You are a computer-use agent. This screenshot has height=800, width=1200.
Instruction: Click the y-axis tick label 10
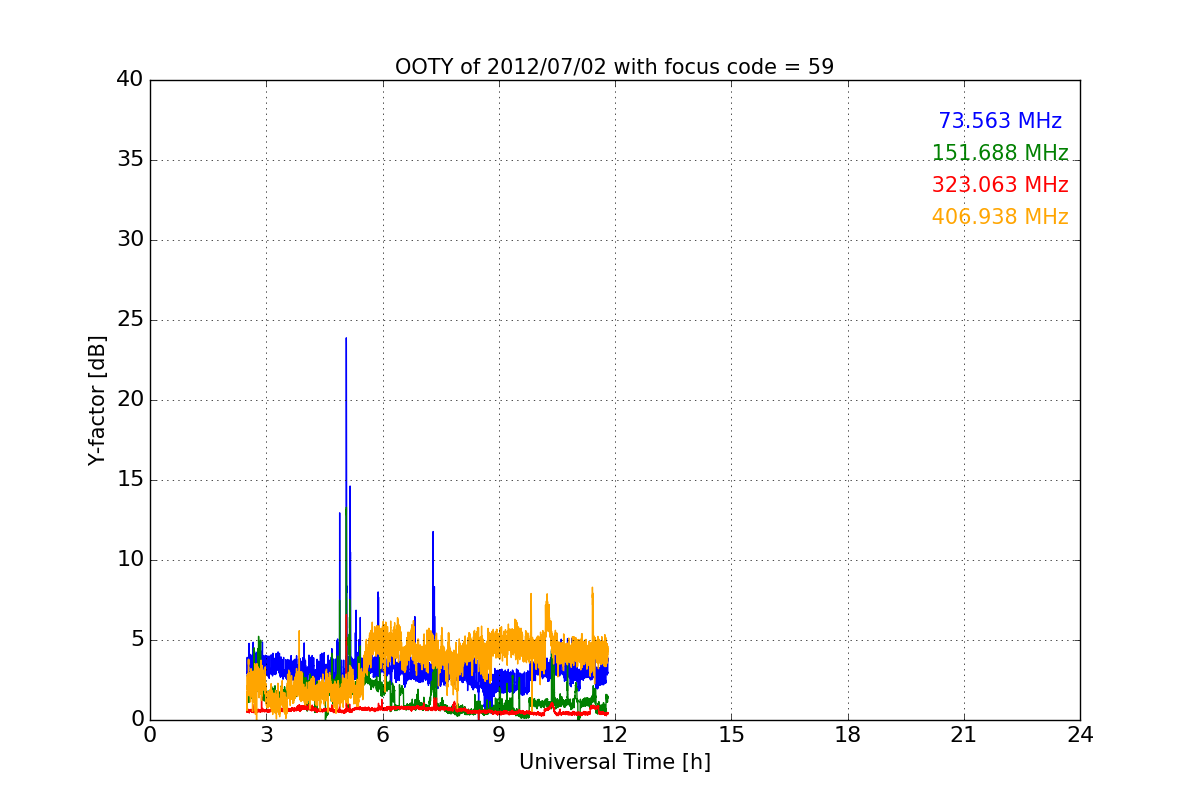(130, 560)
